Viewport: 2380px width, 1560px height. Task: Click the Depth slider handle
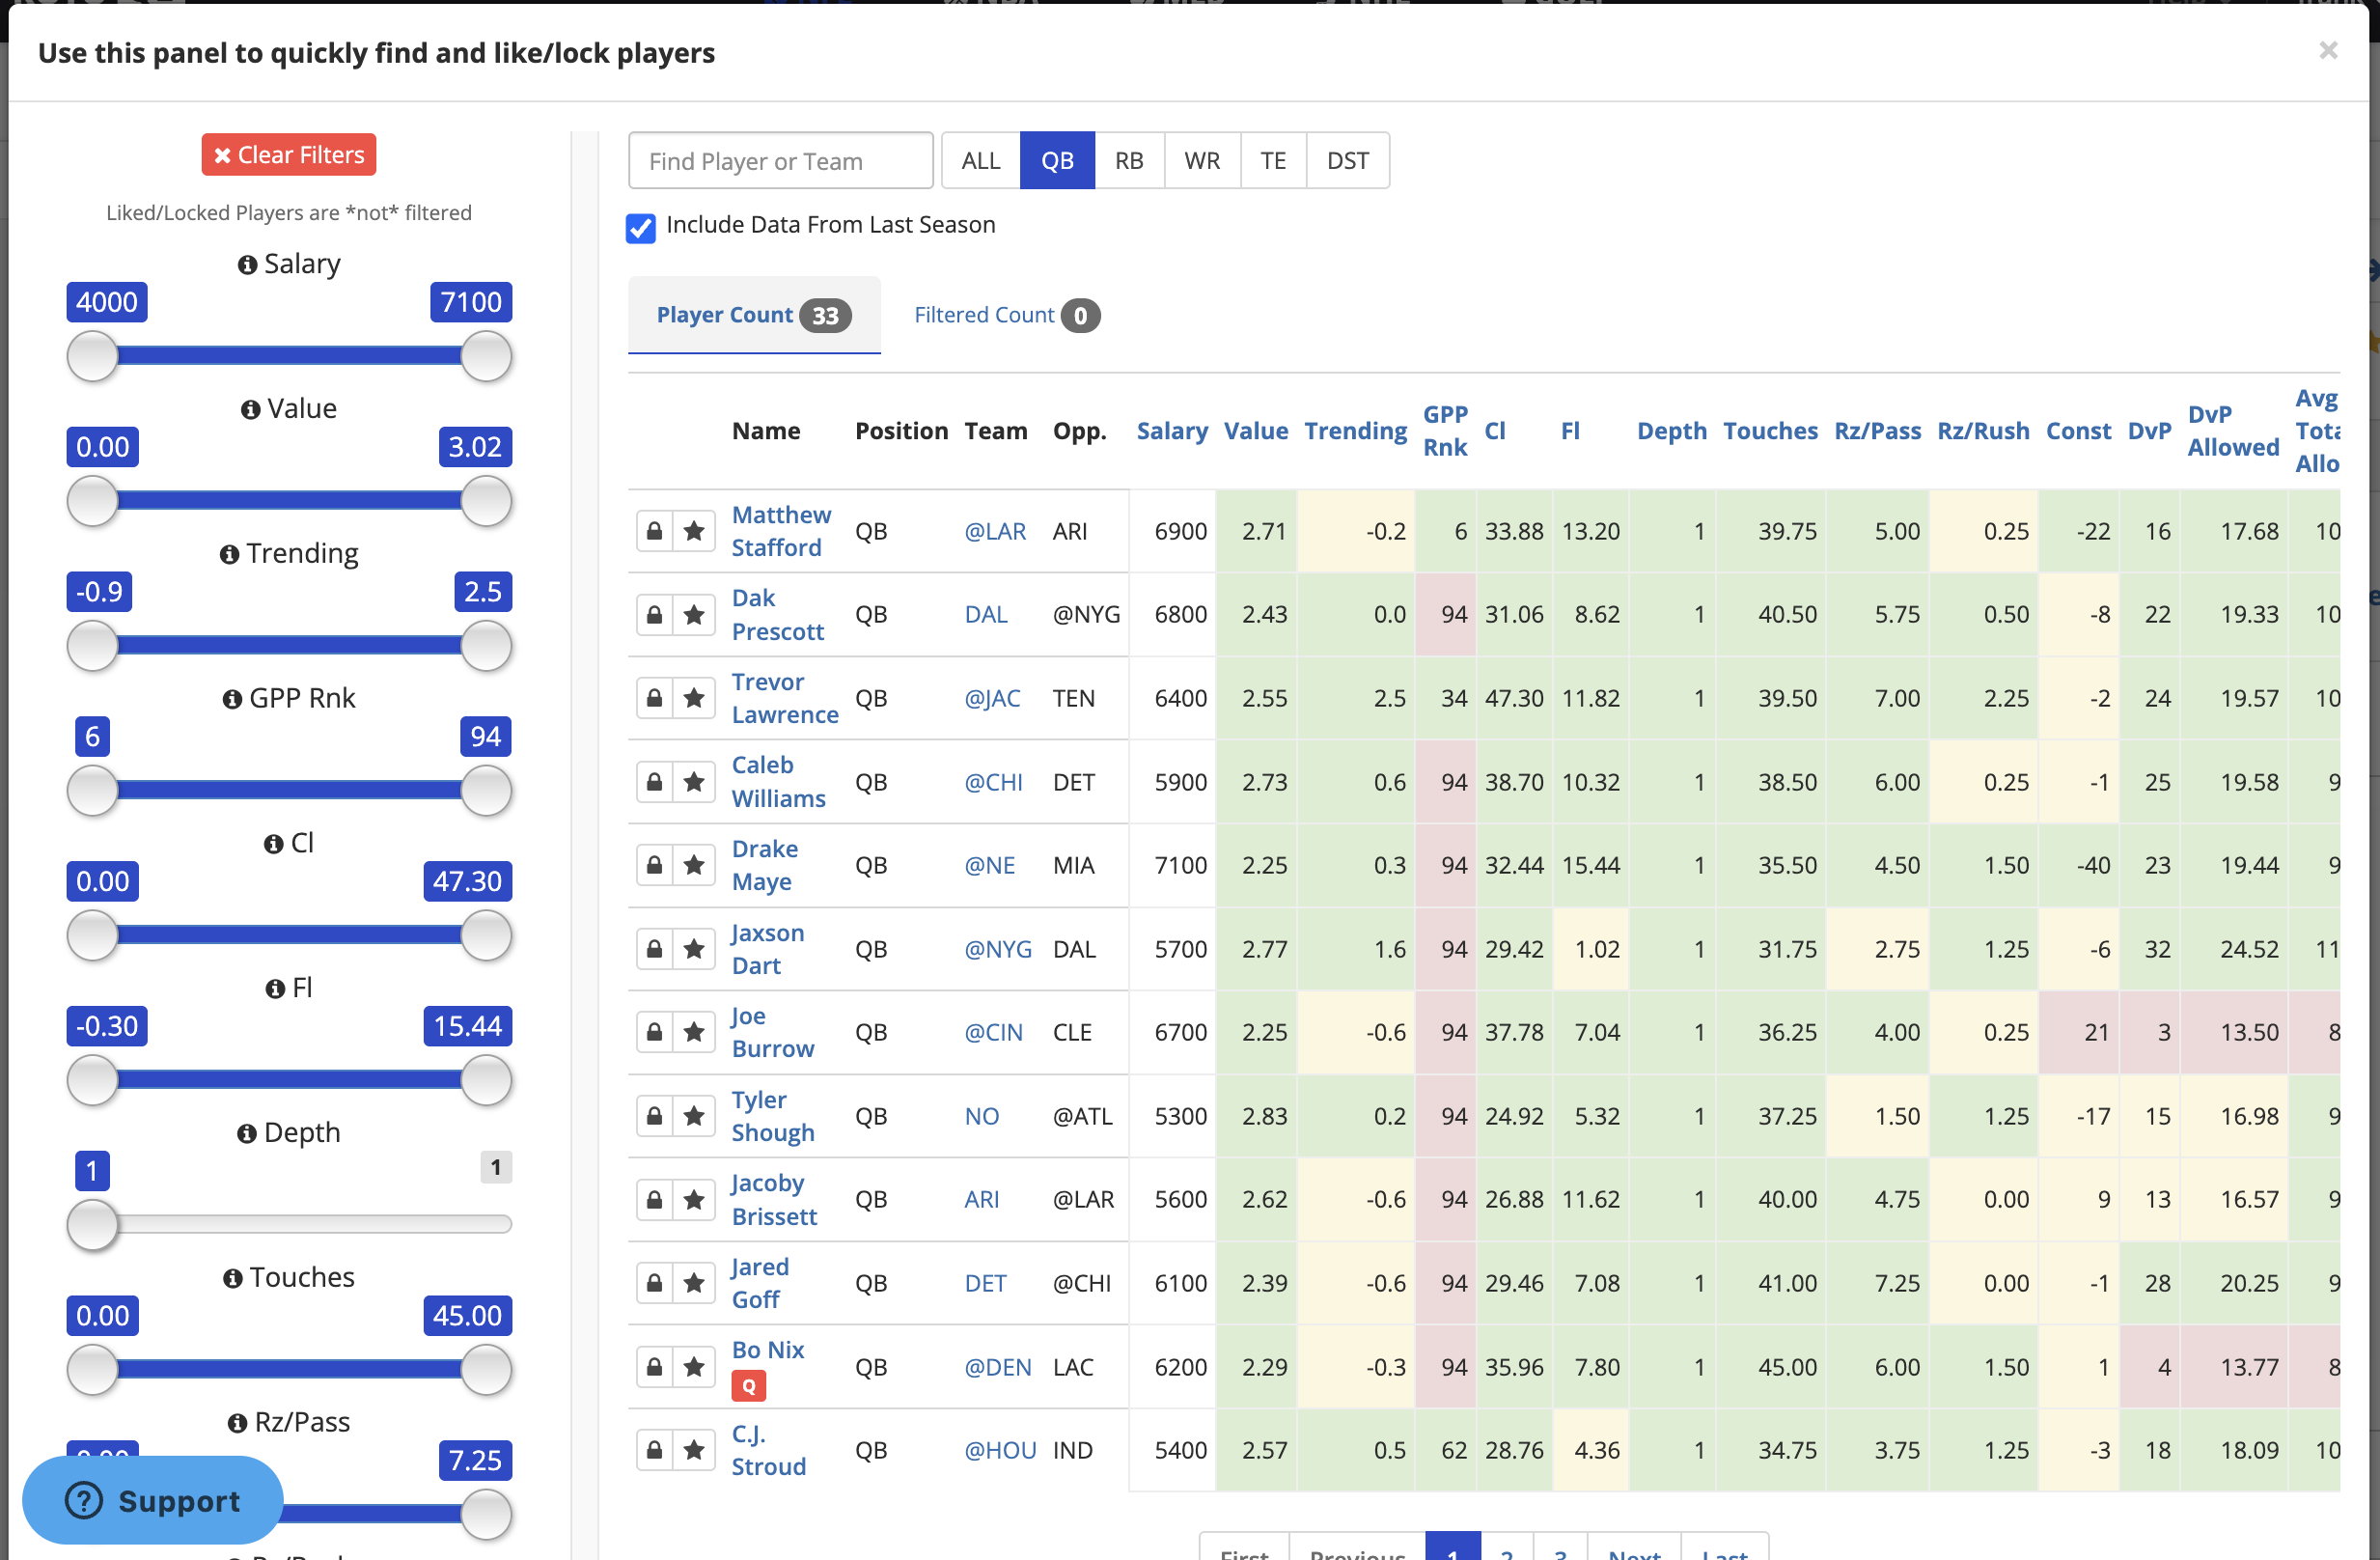(x=92, y=1224)
